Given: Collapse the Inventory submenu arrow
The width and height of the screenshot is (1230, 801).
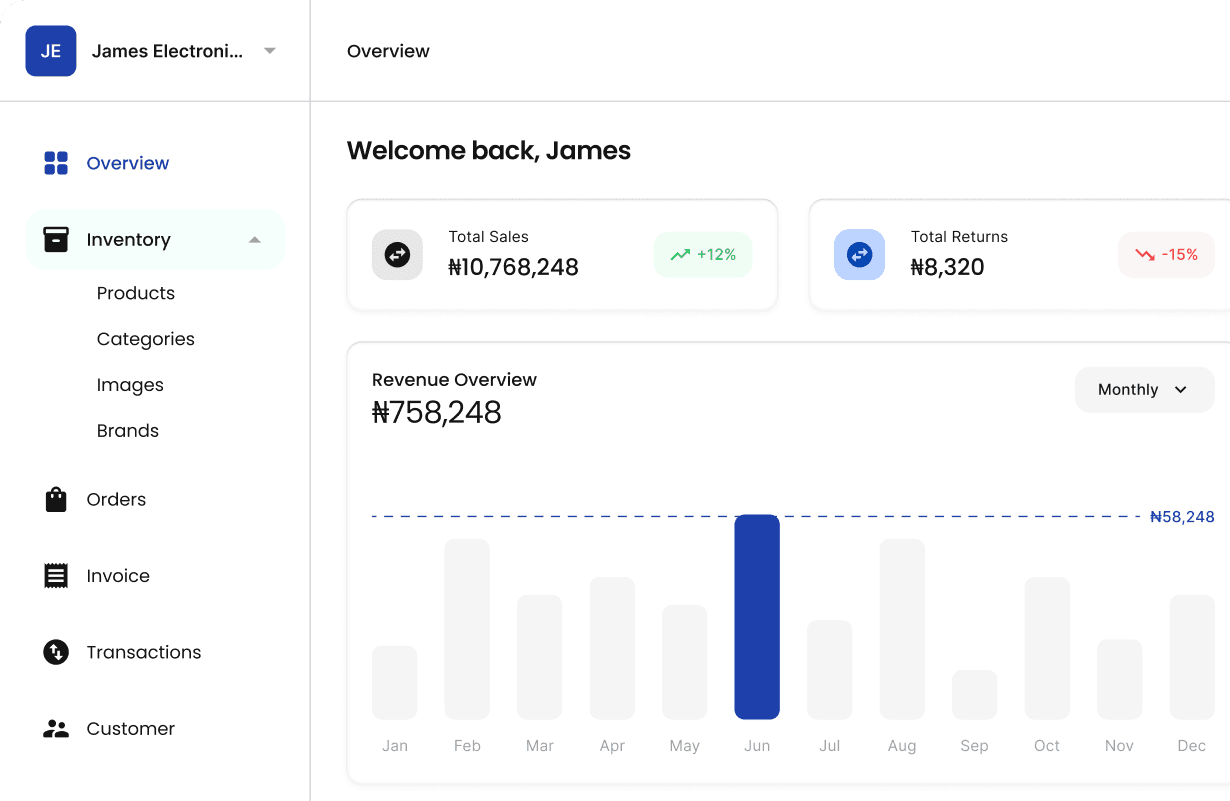Looking at the screenshot, I should 254,240.
